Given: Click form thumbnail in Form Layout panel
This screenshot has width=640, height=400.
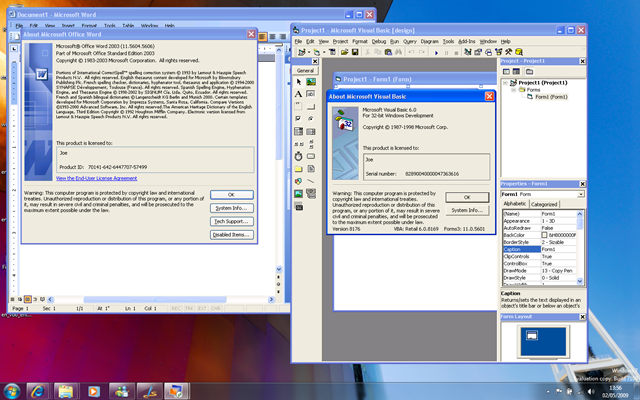Looking at the screenshot, I should point(531,335).
